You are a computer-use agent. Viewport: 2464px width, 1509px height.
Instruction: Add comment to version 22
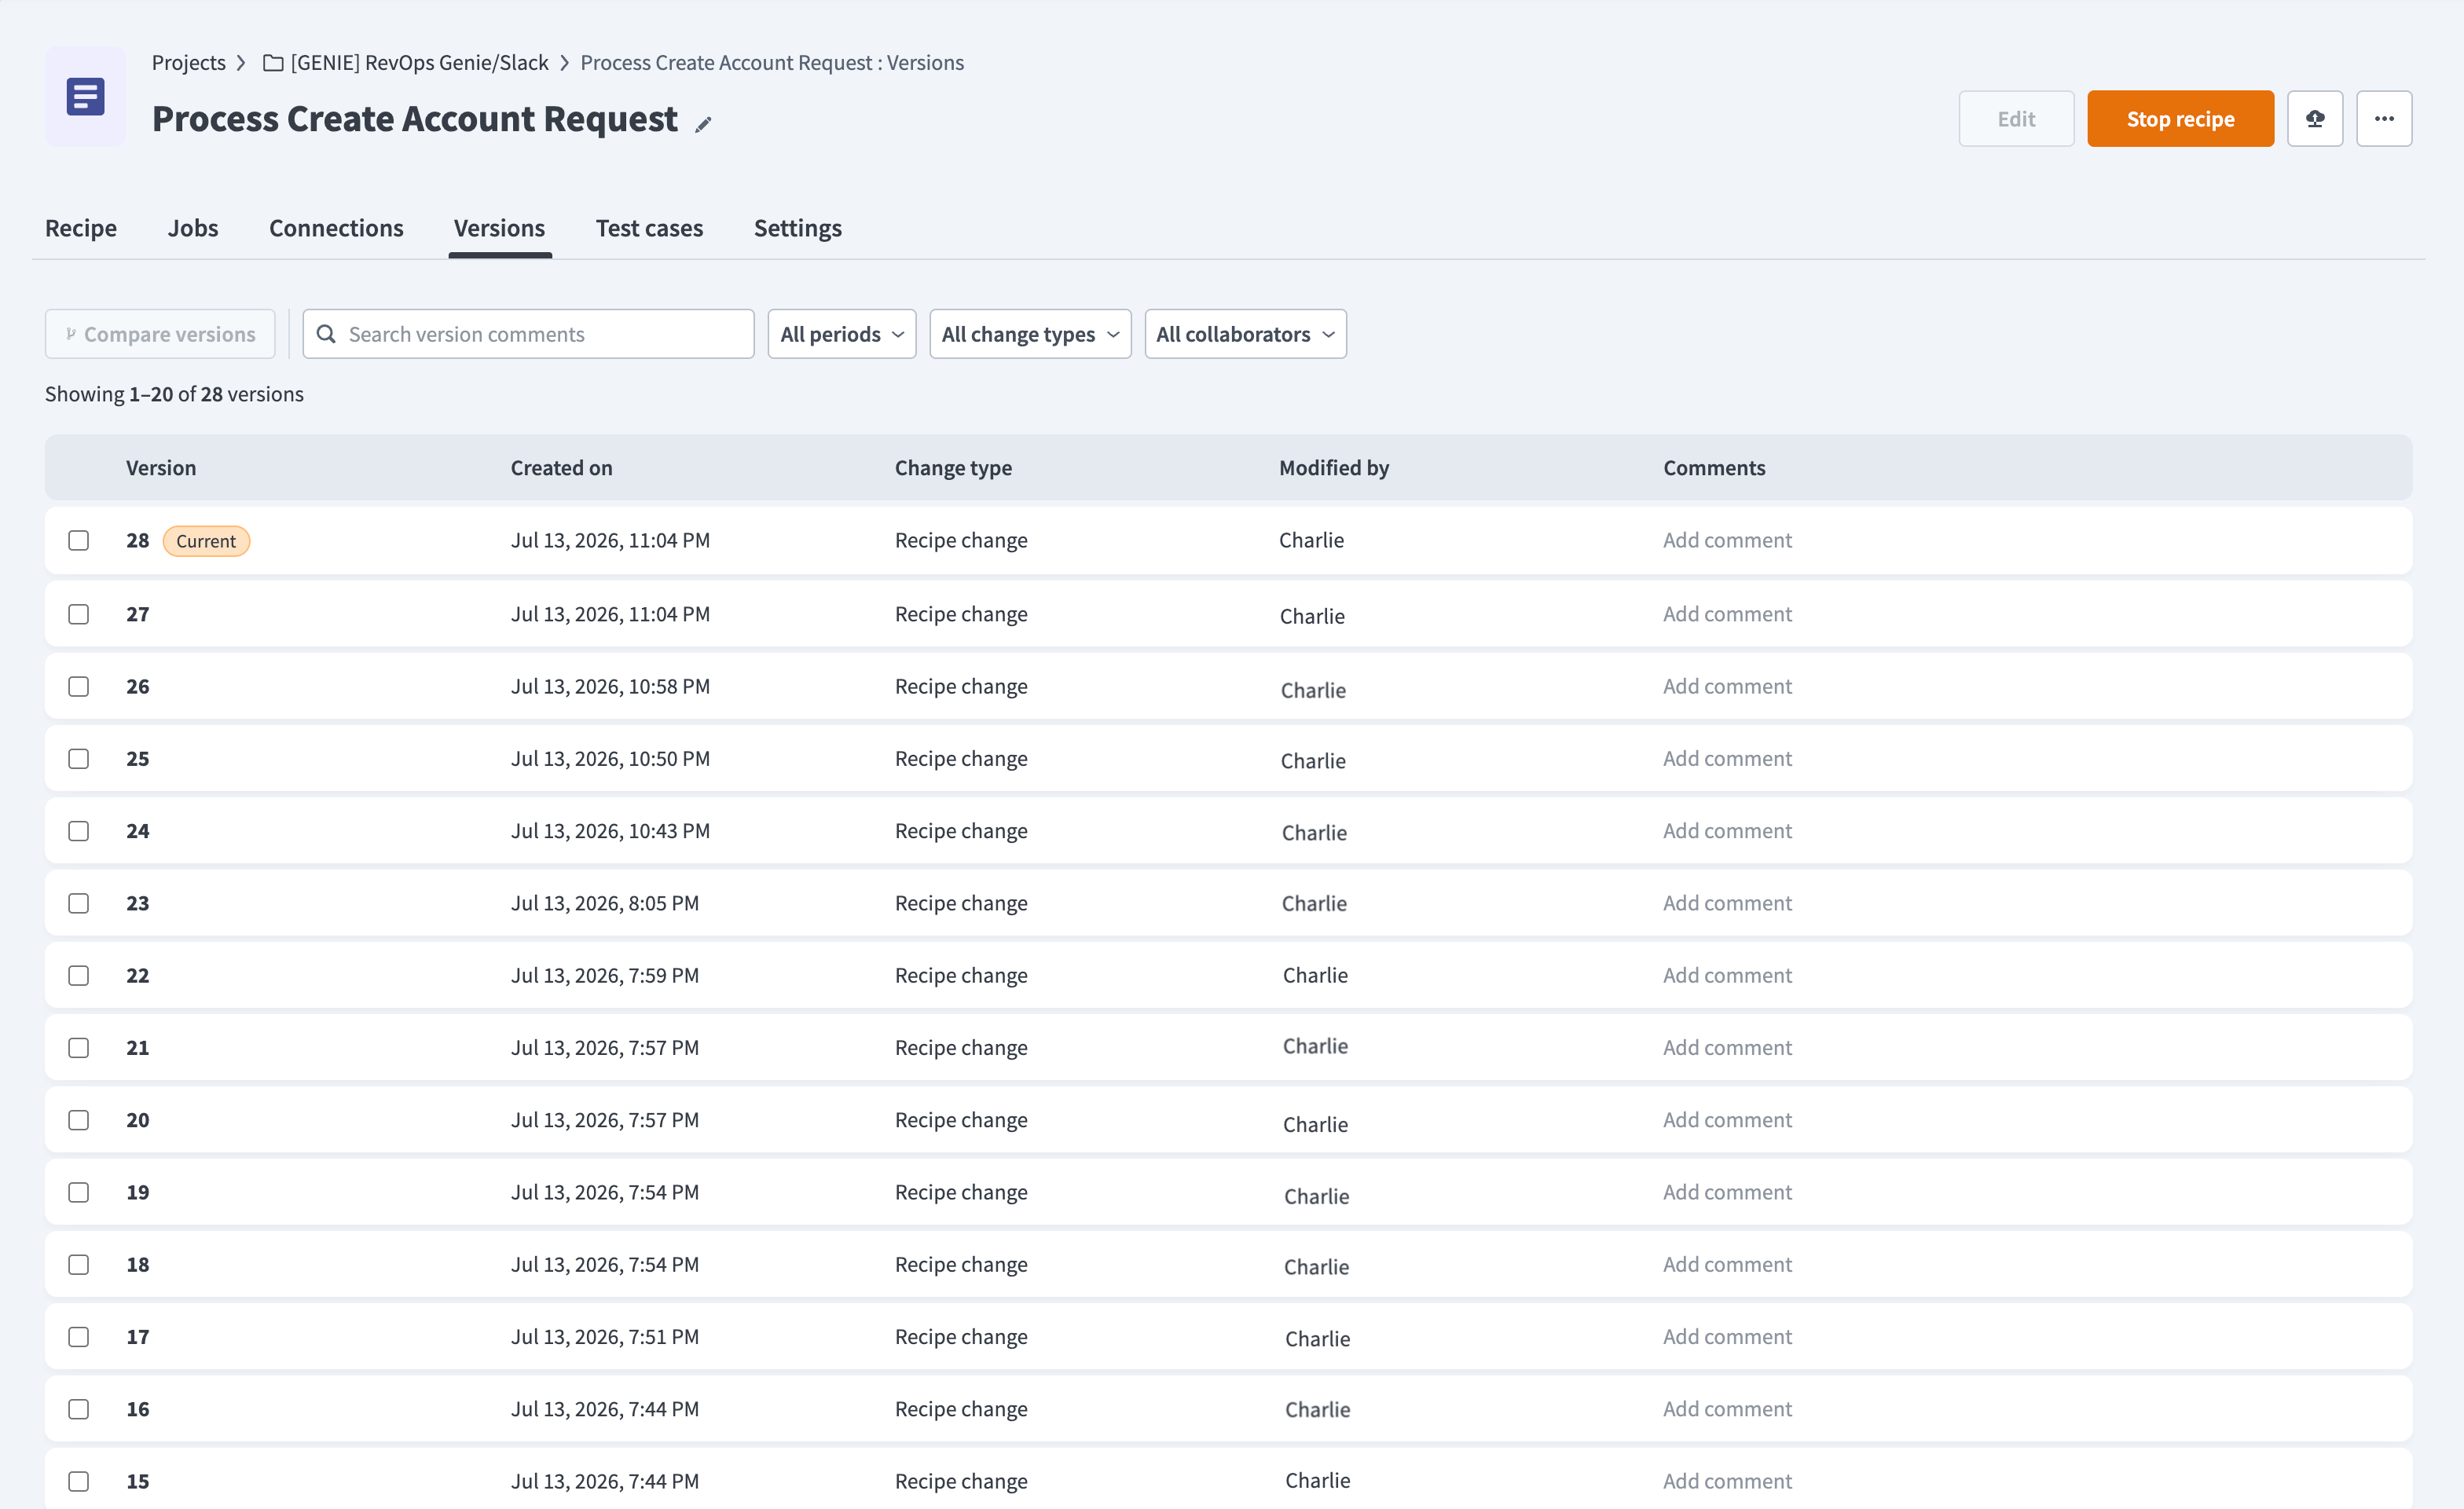tap(1727, 975)
